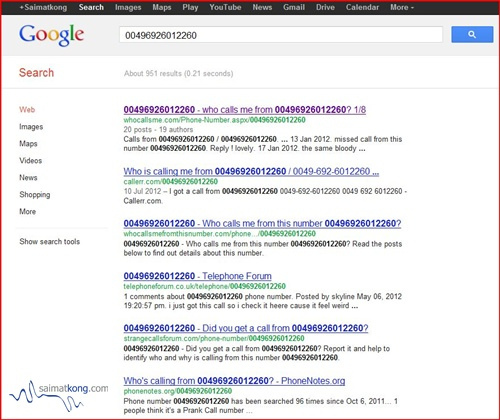Viewport: 500px width, 420px height.
Task: Open Drive in the top bar
Action: pos(325,7)
